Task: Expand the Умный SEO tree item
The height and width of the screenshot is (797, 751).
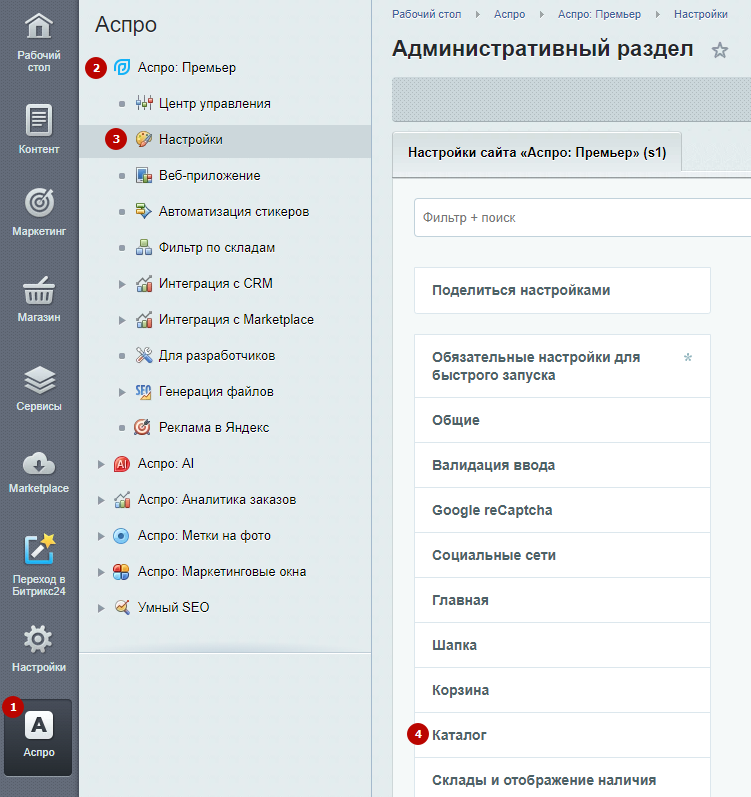Action: click(x=101, y=608)
